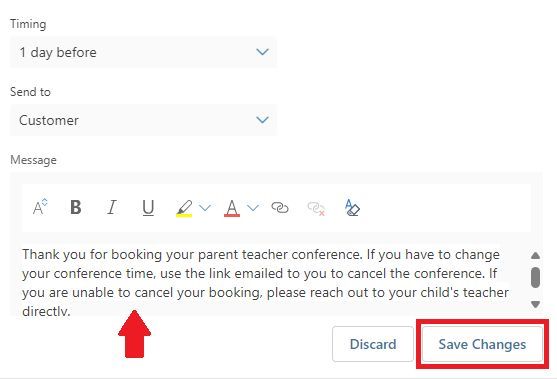557x379 pixels.
Task: Click the font size icon
Action: [40, 207]
